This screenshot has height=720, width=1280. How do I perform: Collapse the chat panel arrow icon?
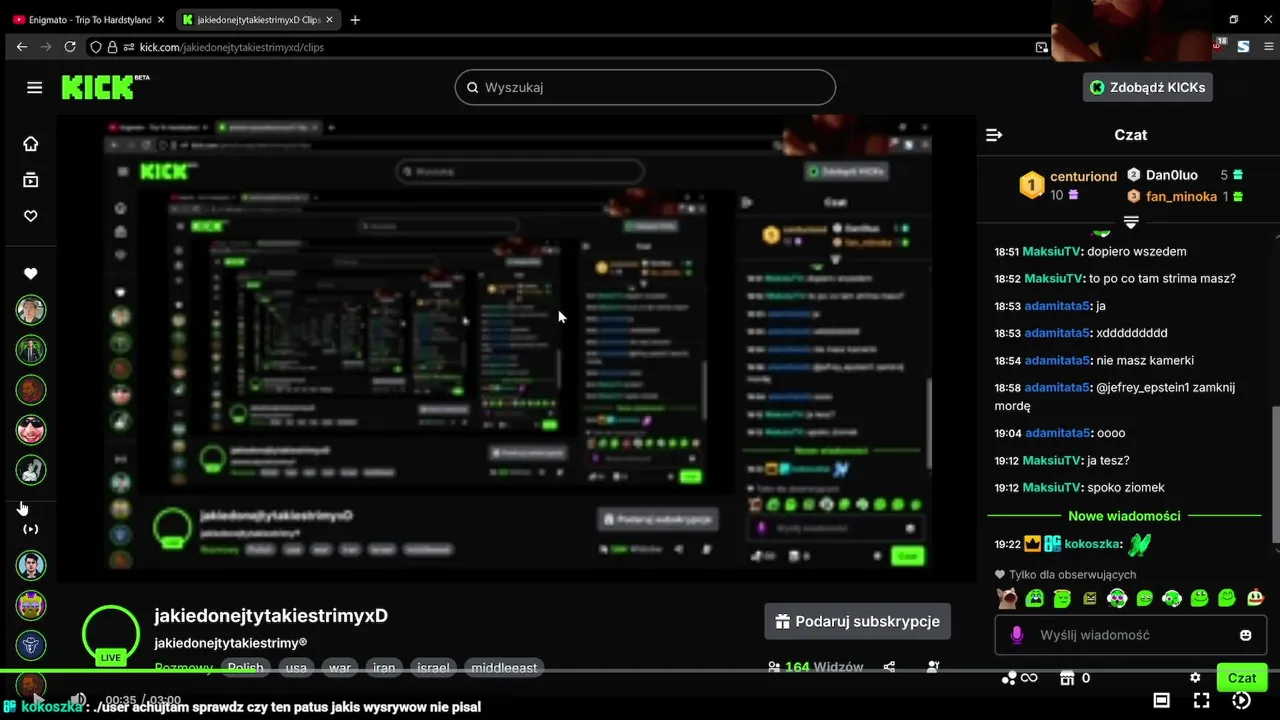point(994,135)
